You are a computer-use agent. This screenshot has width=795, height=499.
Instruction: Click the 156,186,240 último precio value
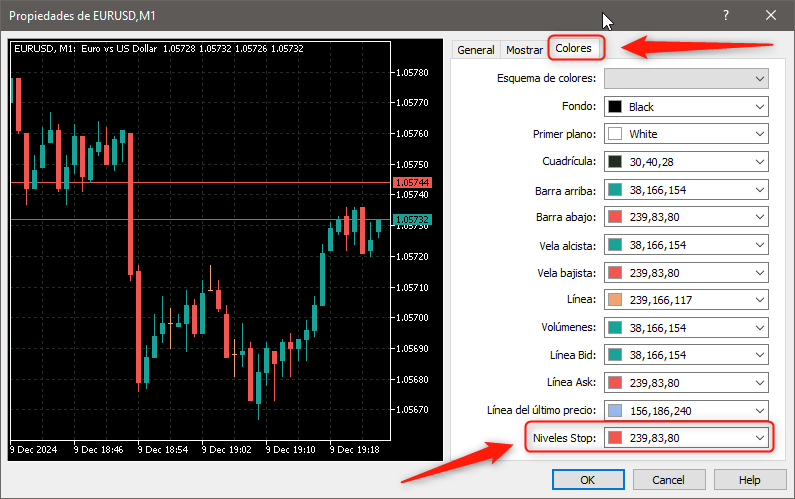click(661, 411)
